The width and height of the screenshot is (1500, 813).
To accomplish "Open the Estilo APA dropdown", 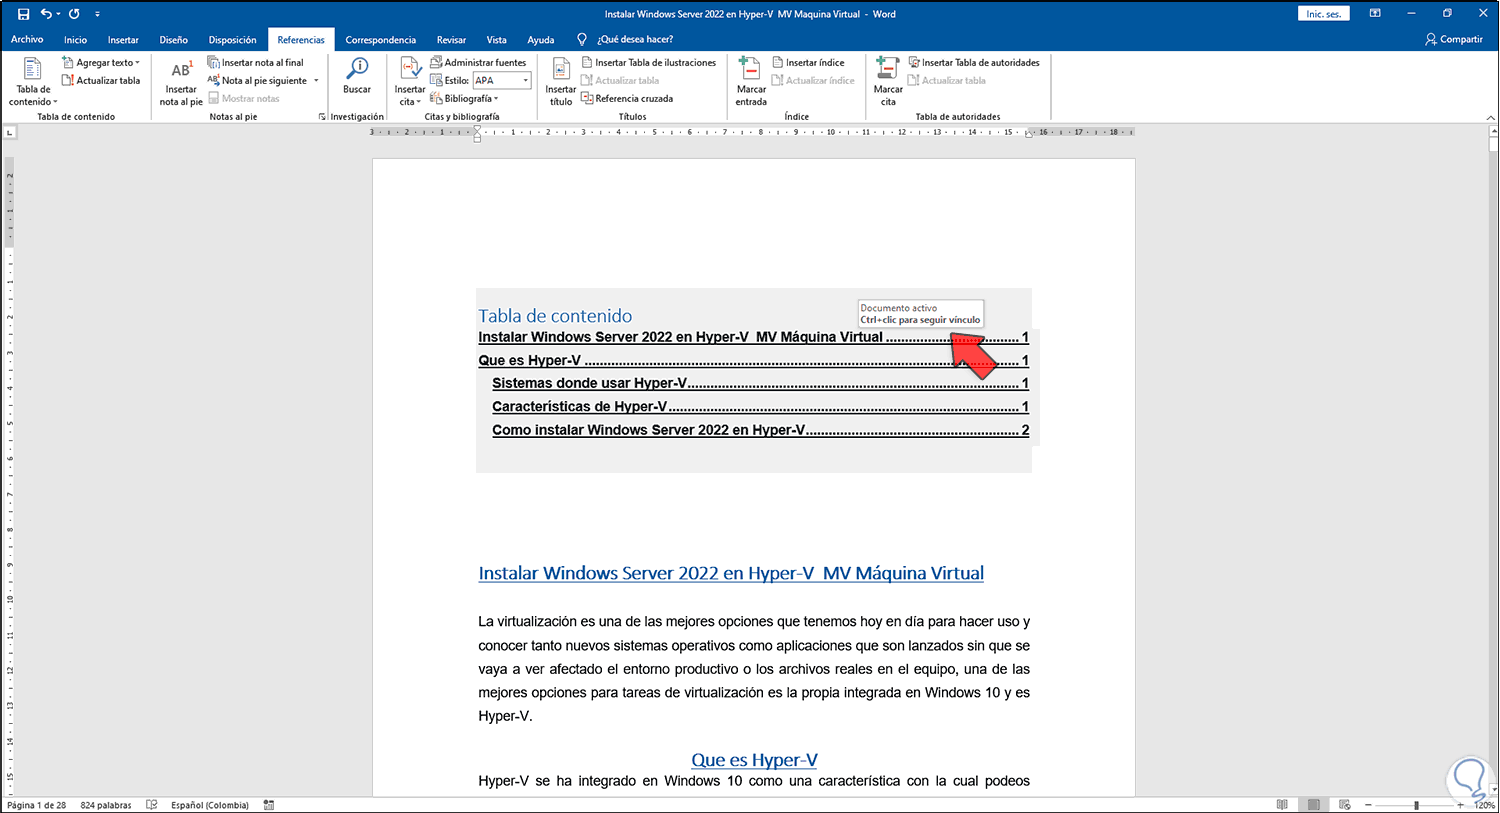I will tap(525, 80).
